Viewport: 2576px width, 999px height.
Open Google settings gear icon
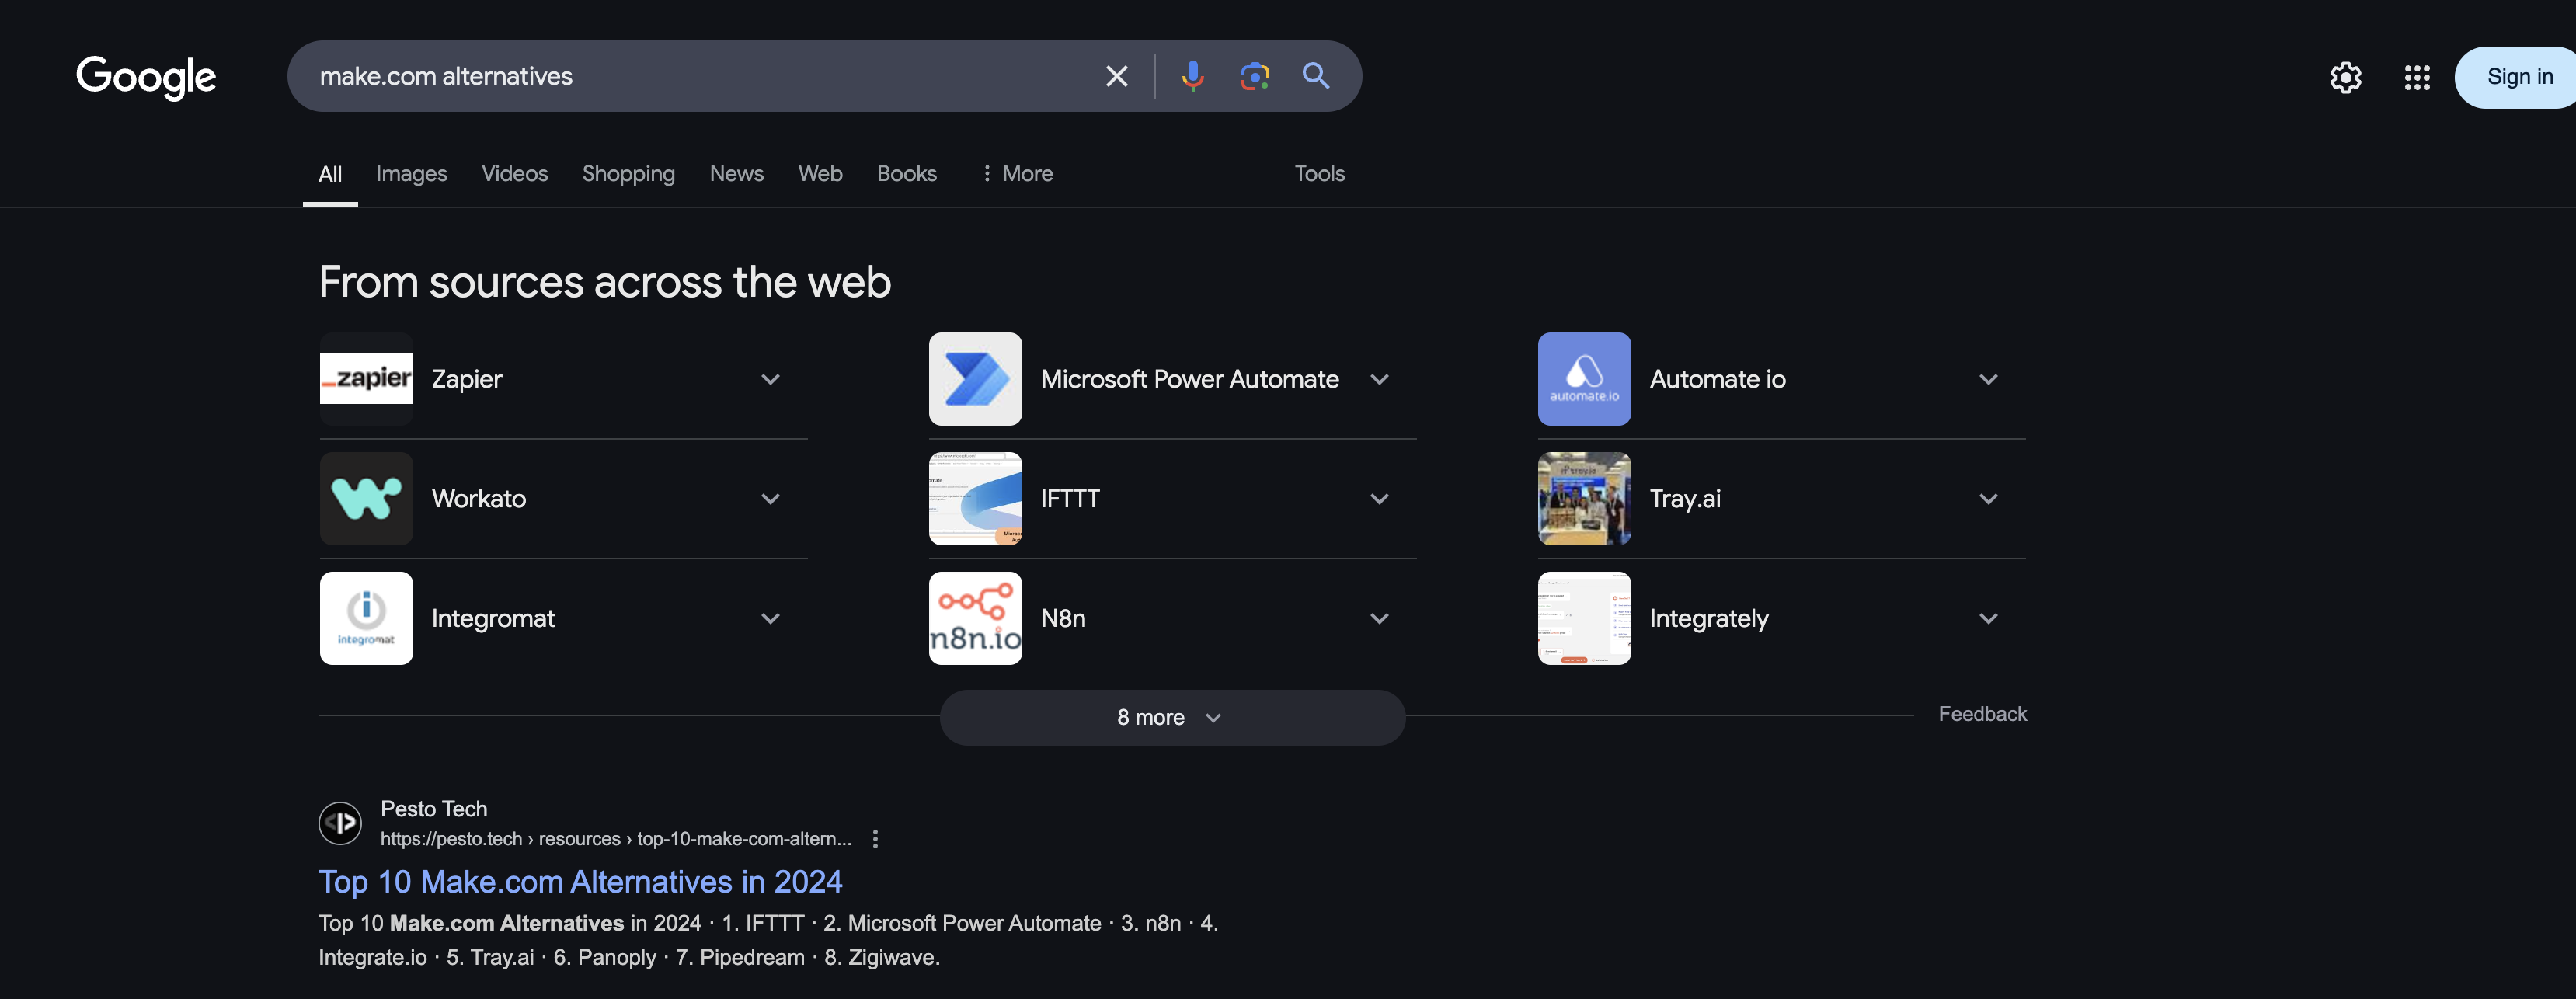(2345, 77)
